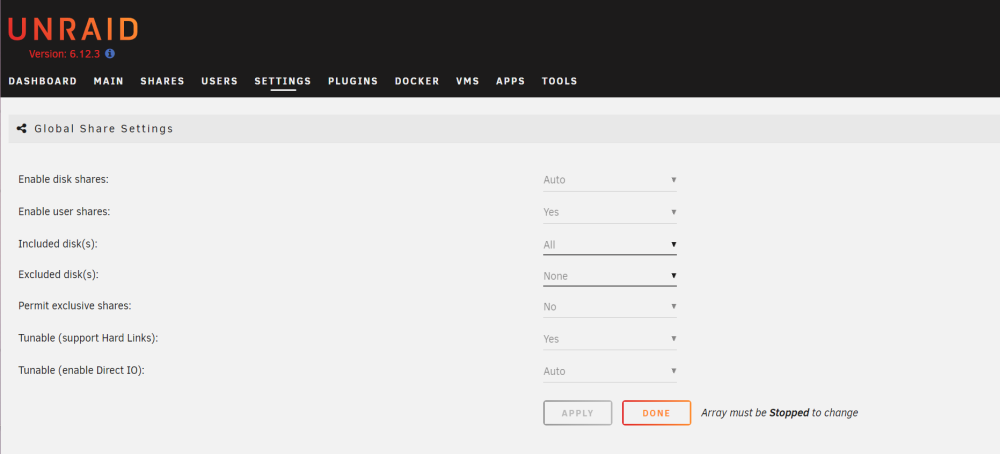Click the Apply button
Screen dimensions: 1000x454
[578, 413]
